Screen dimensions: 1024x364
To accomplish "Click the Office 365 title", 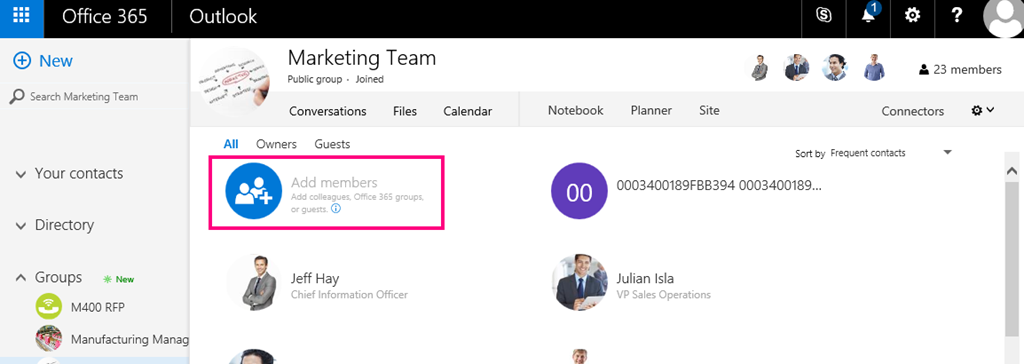I will (x=104, y=16).
